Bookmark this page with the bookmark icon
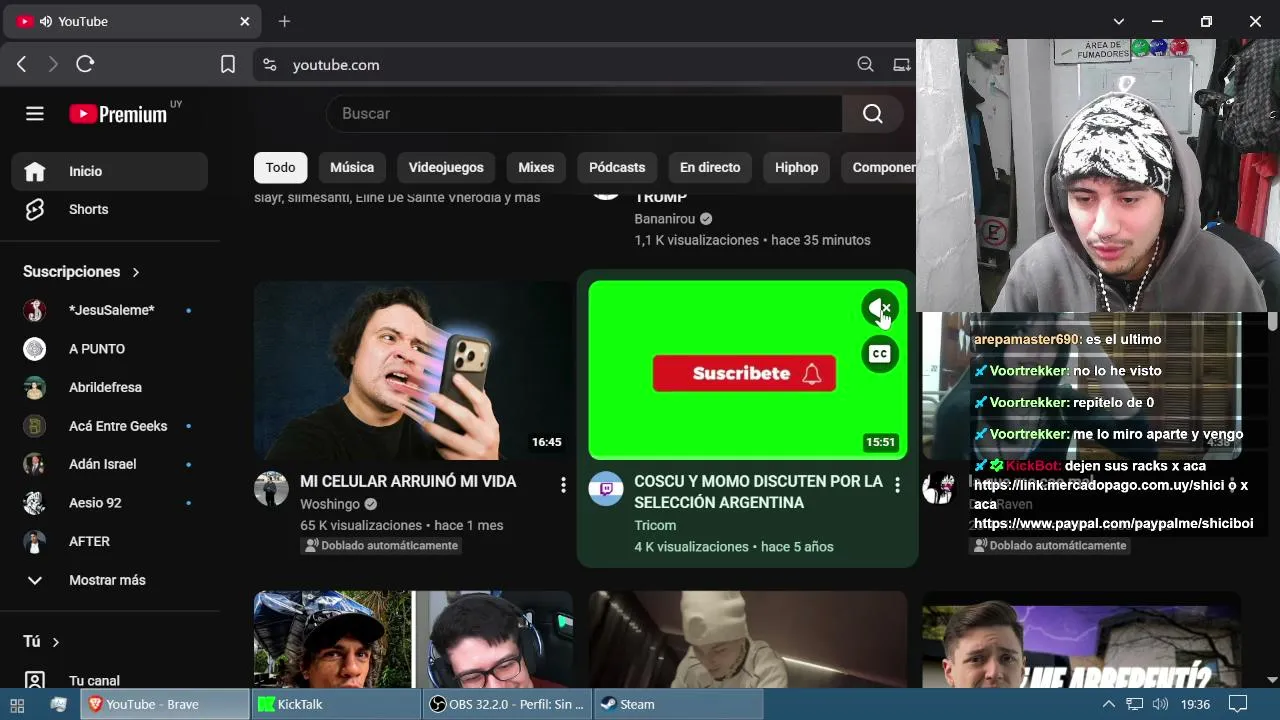The image size is (1280, 720). [x=228, y=65]
